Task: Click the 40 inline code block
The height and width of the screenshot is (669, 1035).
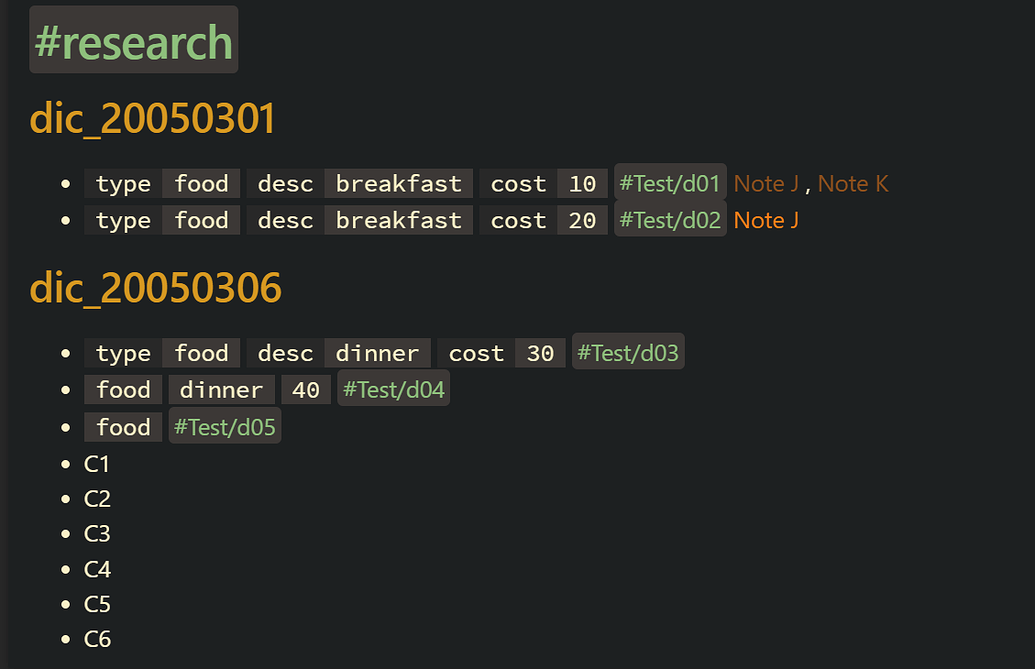Action: (x=306, y=390)
